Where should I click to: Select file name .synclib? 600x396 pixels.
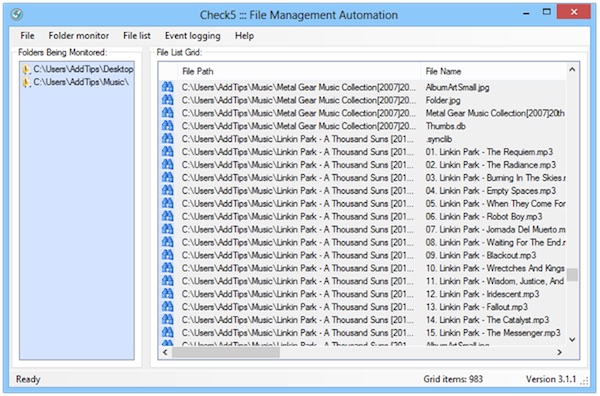click(439, 139)
